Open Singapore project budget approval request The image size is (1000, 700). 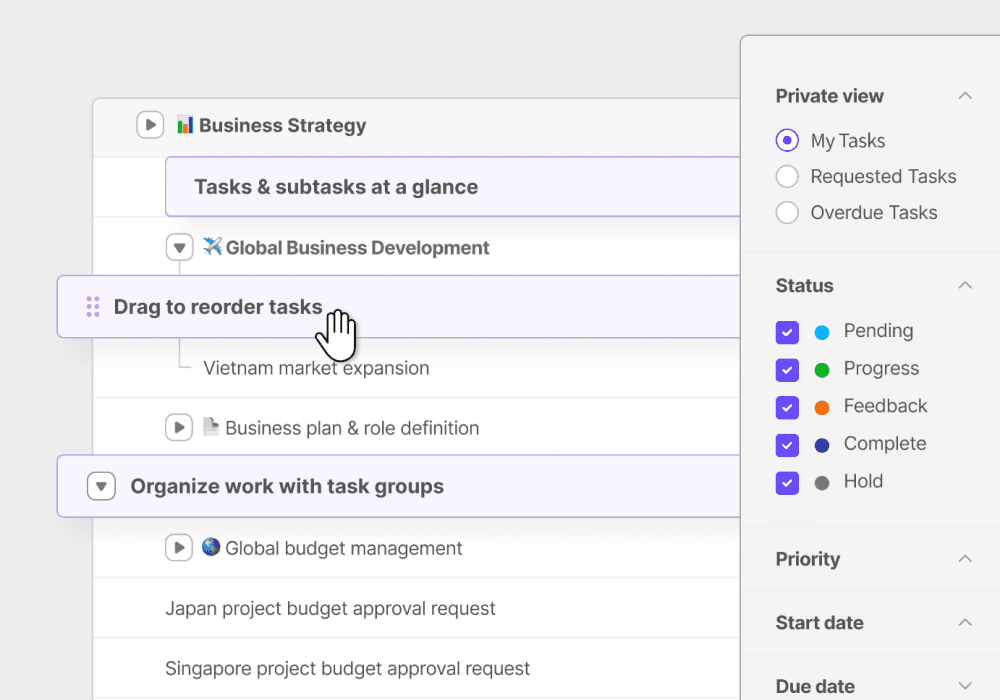point(348,668)
